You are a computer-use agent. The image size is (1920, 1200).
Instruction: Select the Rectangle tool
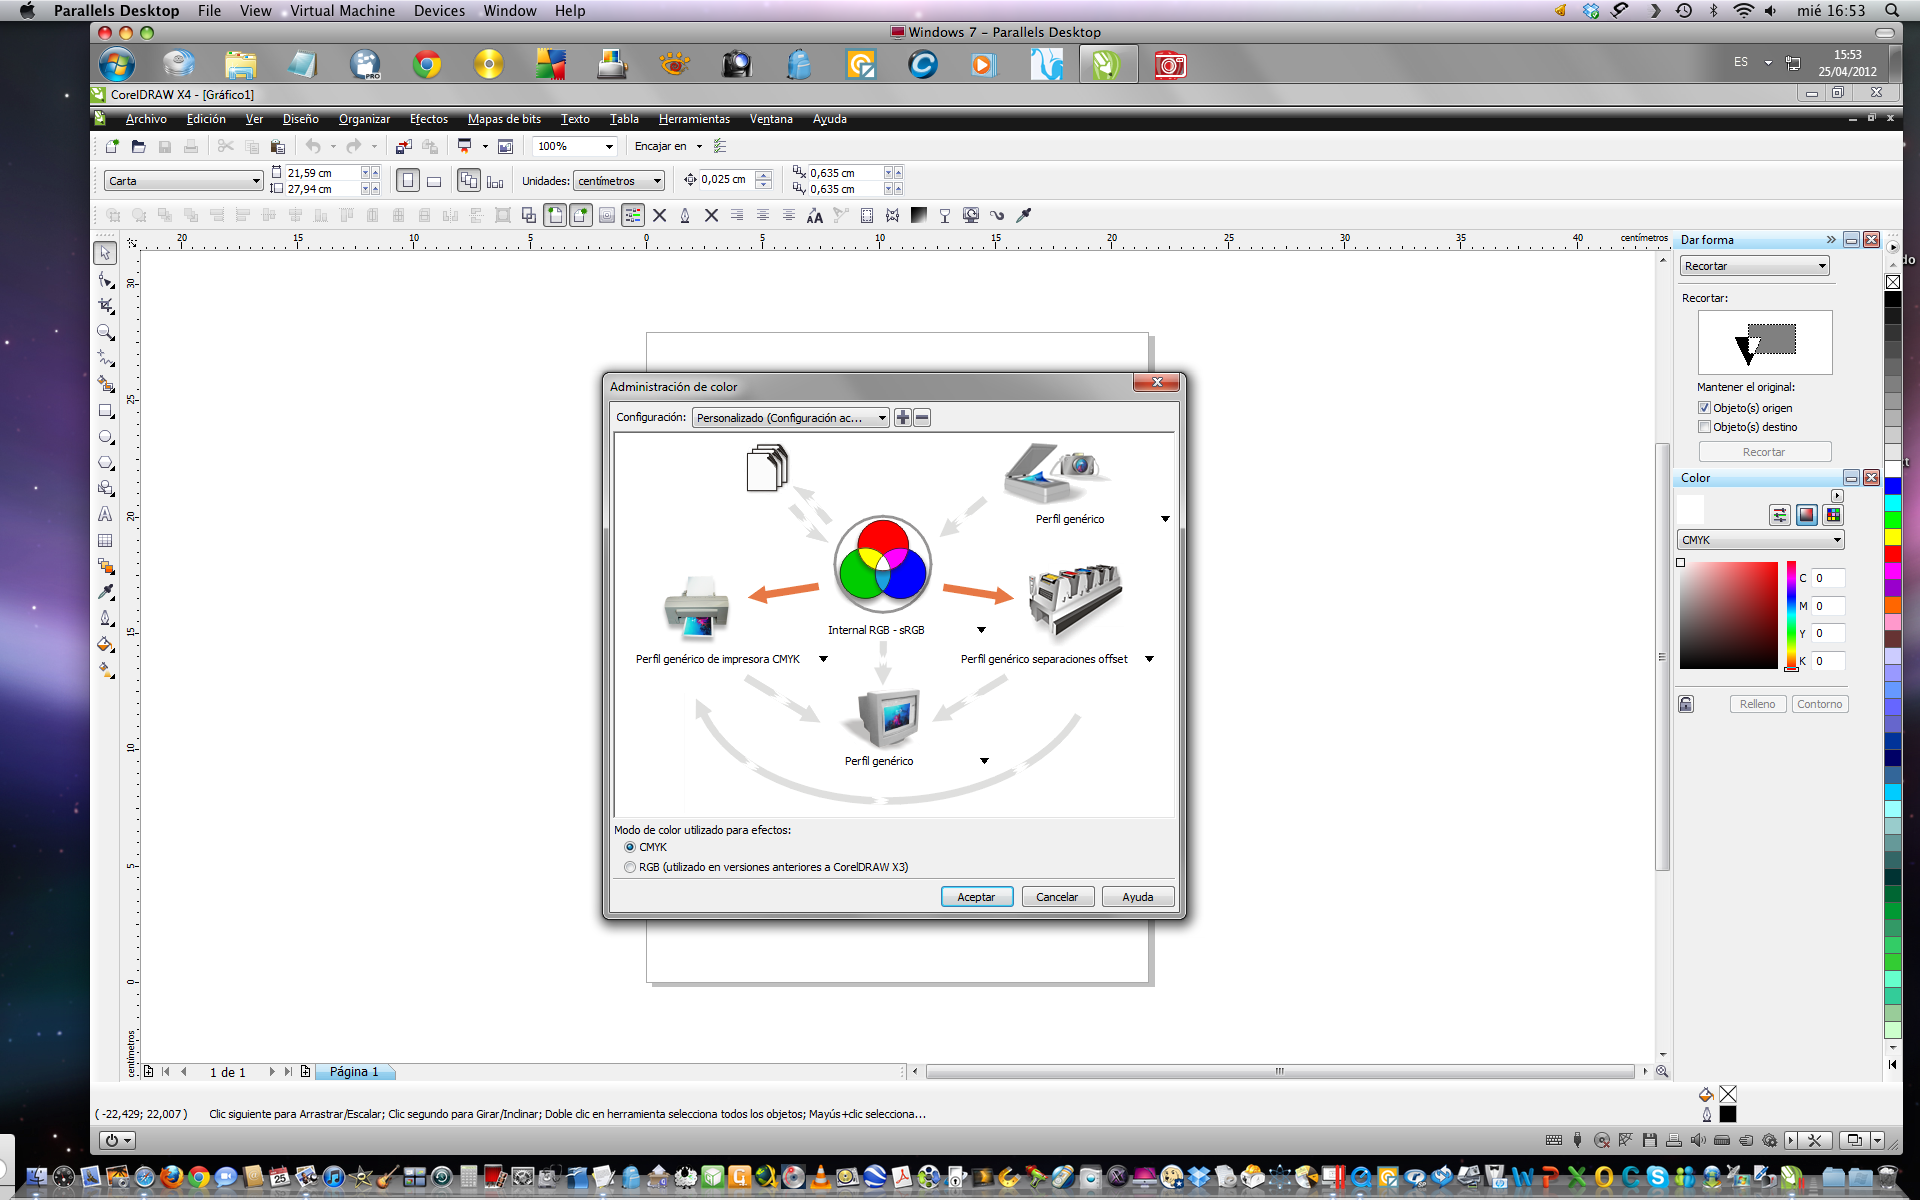click(x=105, y=411)
